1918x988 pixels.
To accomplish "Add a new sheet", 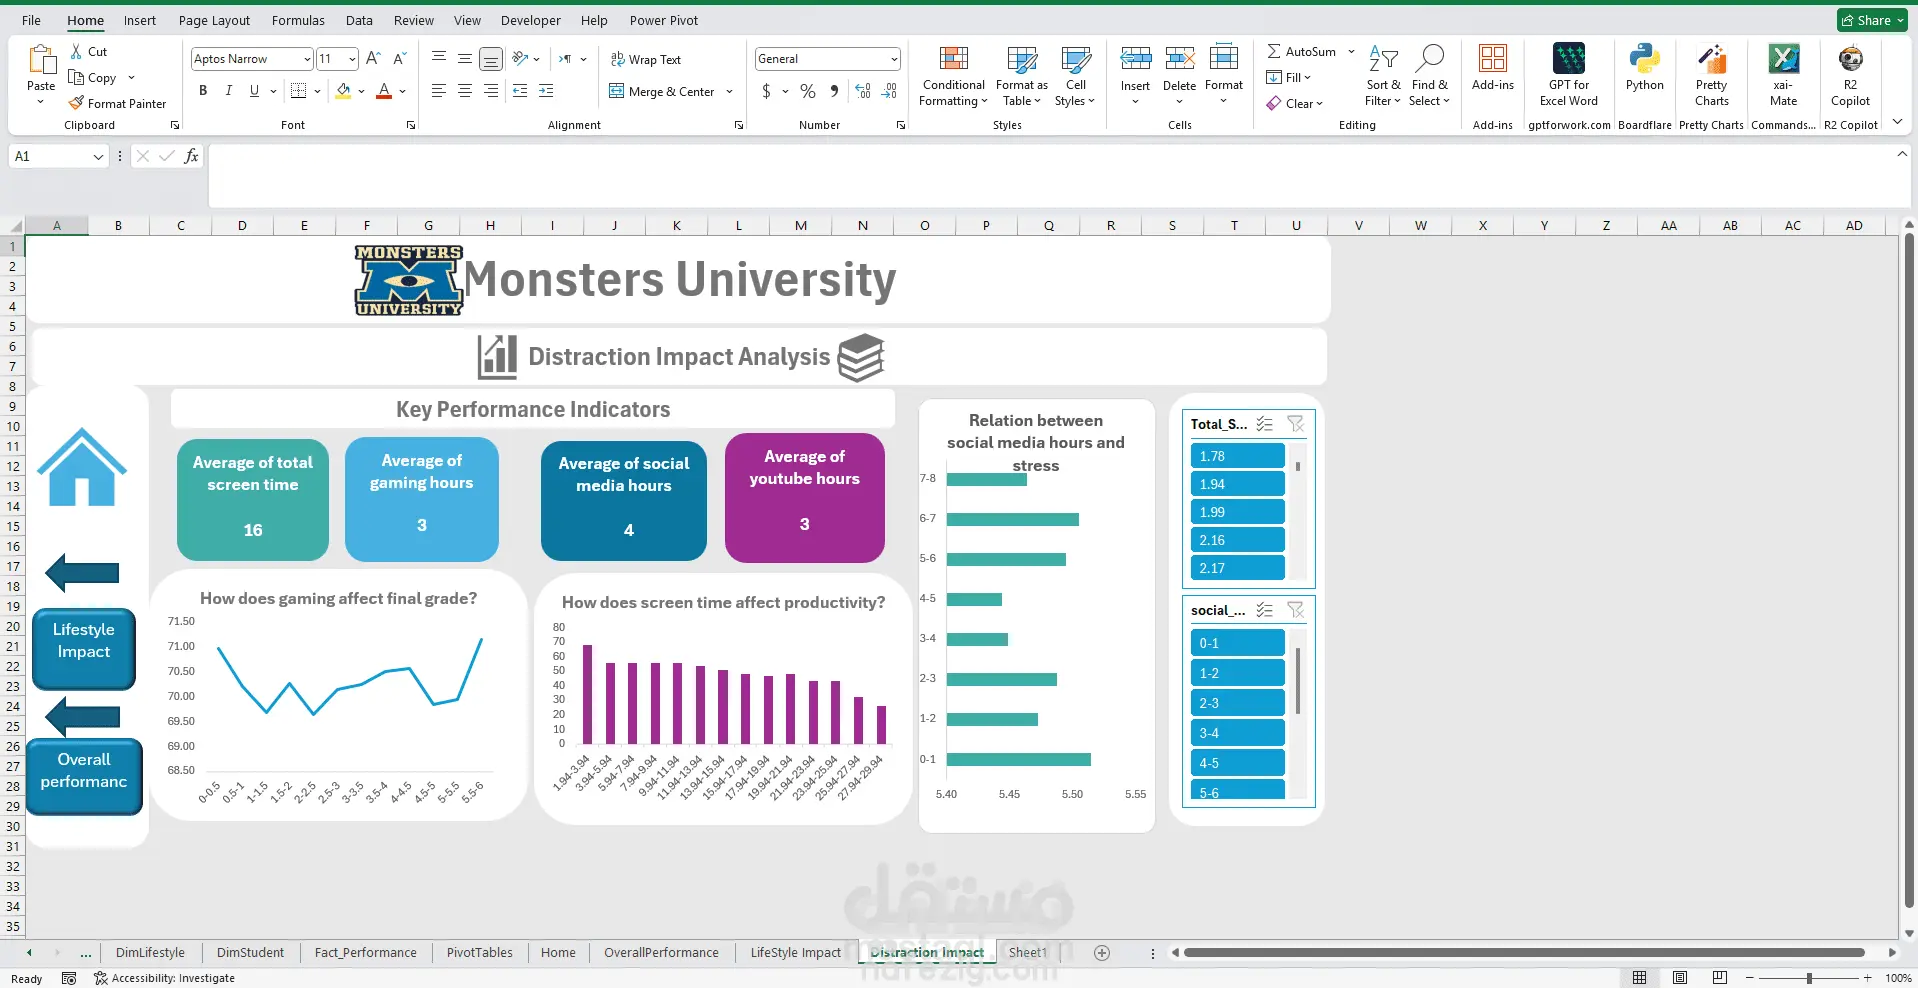I will [1102, 953].
